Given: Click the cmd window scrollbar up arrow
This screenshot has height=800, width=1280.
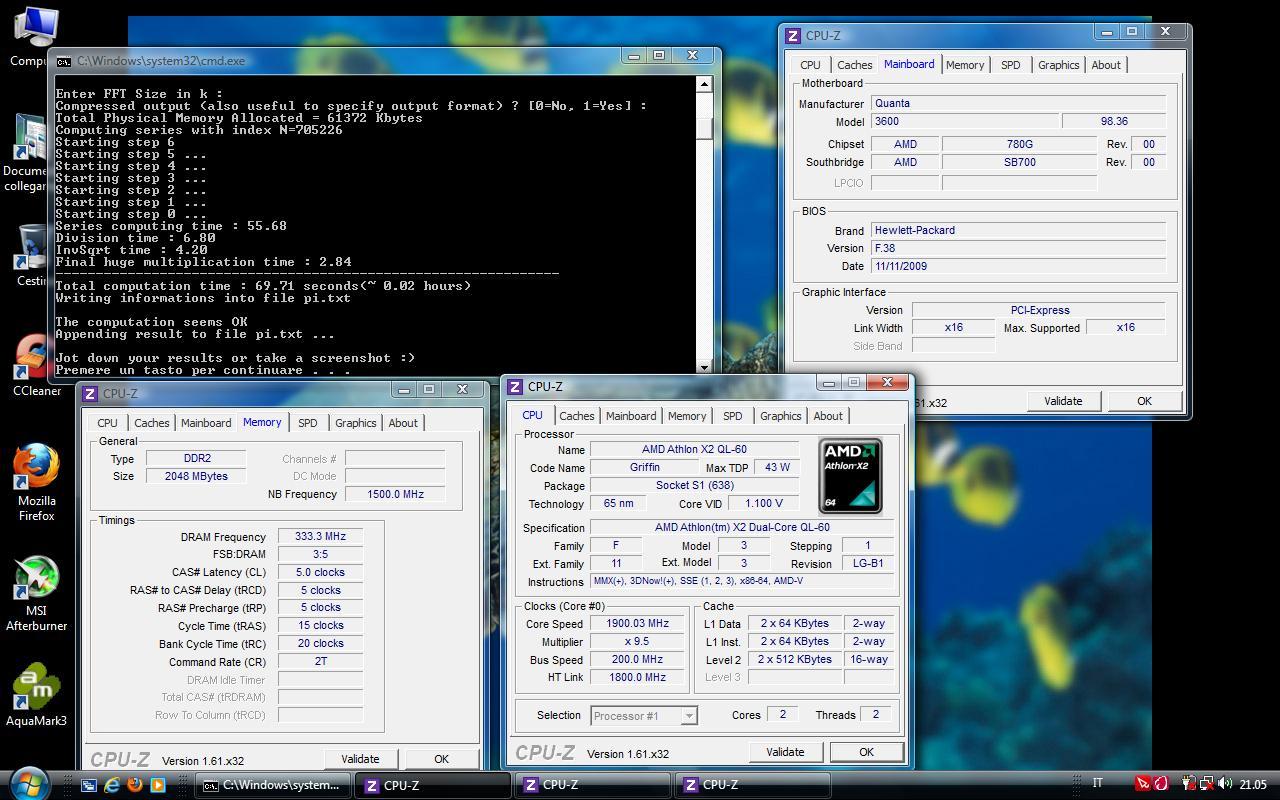Looking at the screenshot, I should pyautogui.click(x=704, y=84).
